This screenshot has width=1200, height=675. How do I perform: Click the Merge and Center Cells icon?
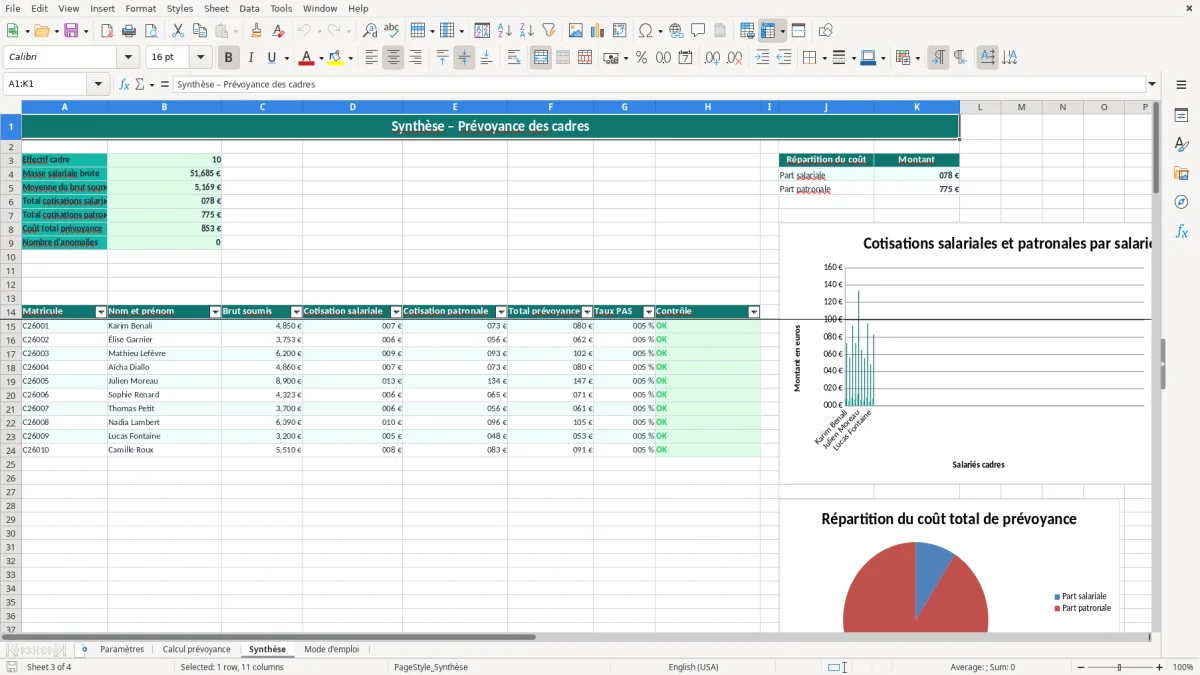tap(541, 58)
